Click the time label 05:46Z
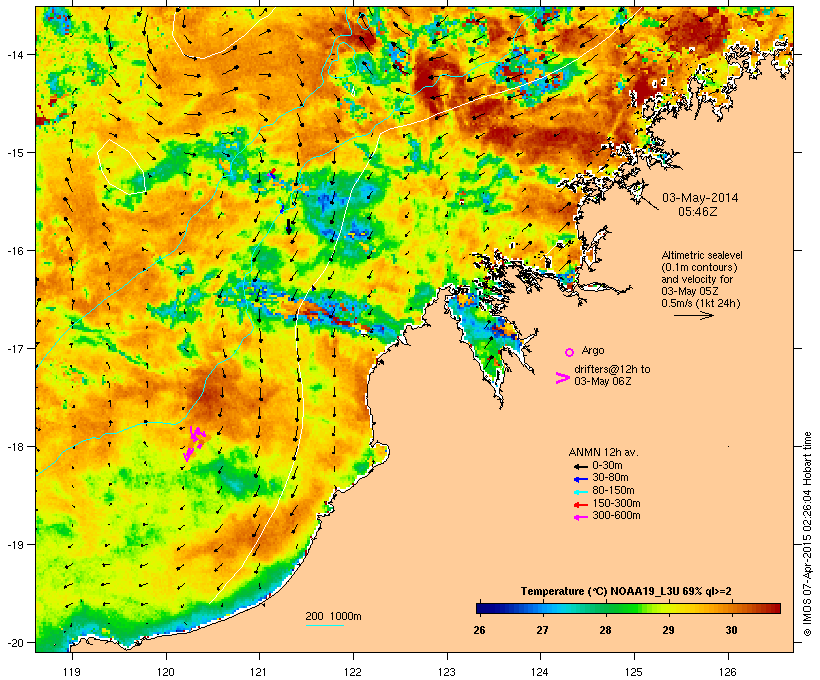820x680 pixels. coord(698,212)
